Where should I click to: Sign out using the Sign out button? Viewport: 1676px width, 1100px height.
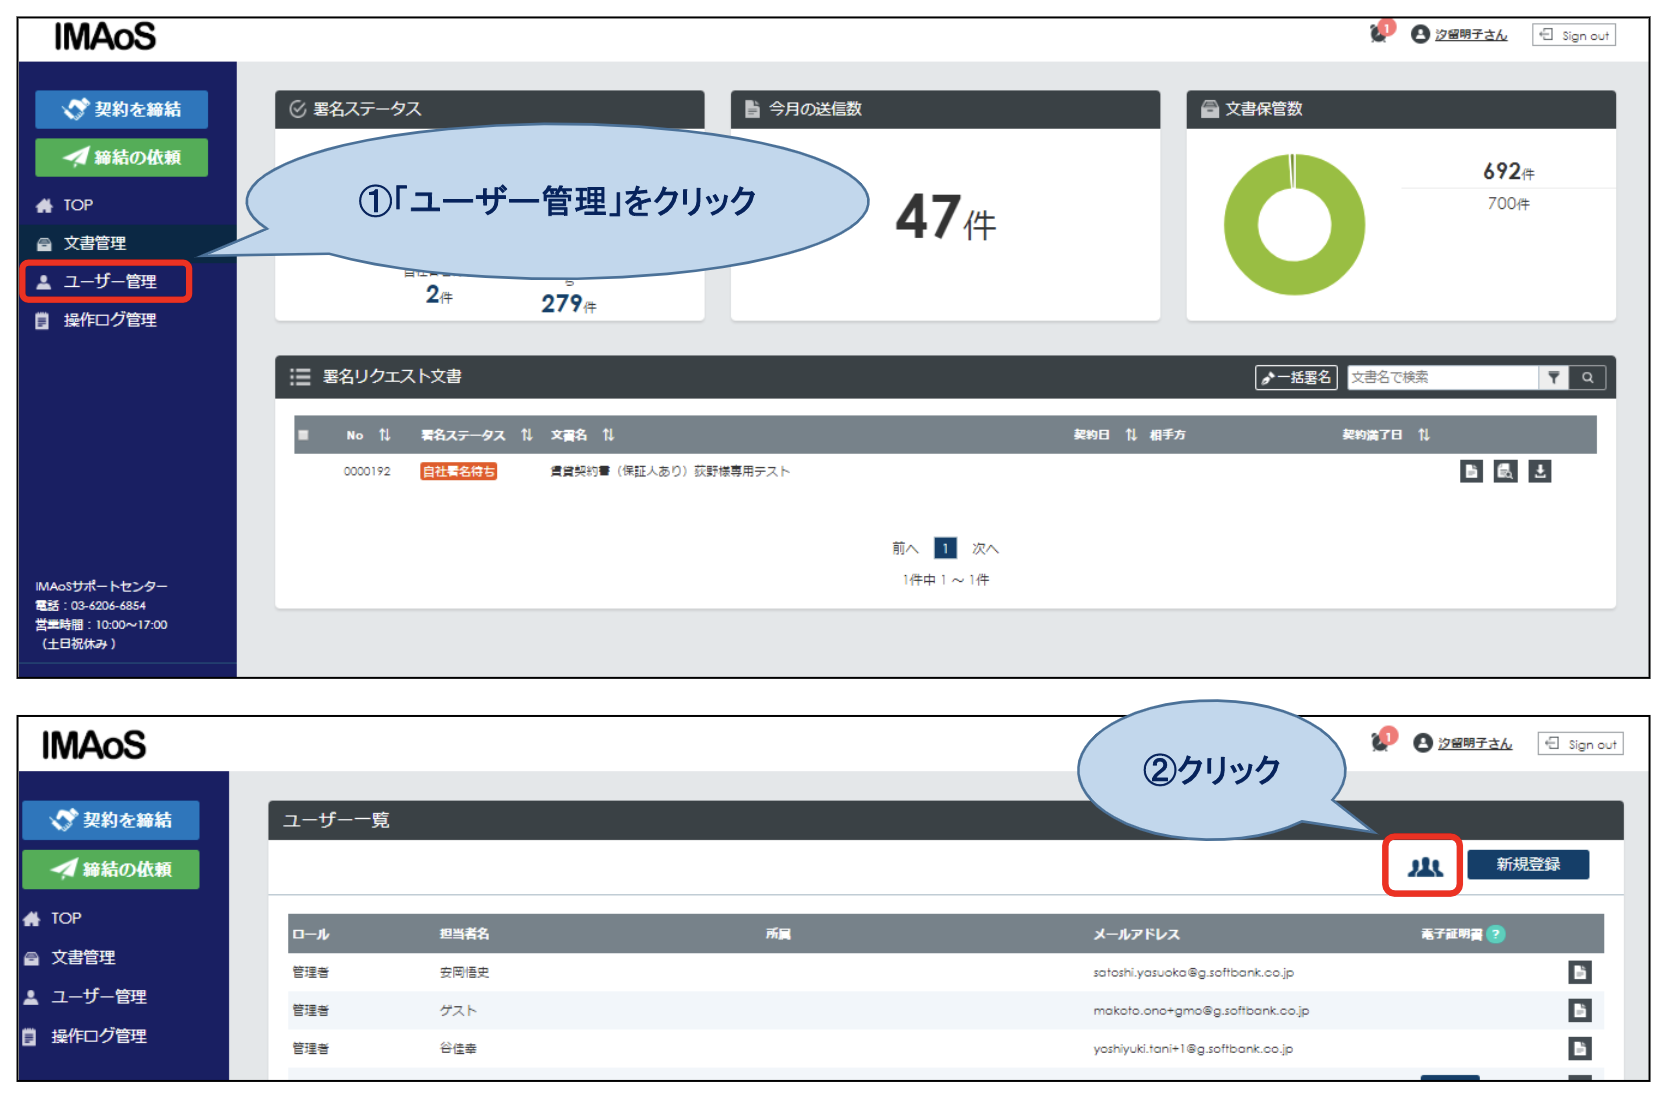[1574, 33]
